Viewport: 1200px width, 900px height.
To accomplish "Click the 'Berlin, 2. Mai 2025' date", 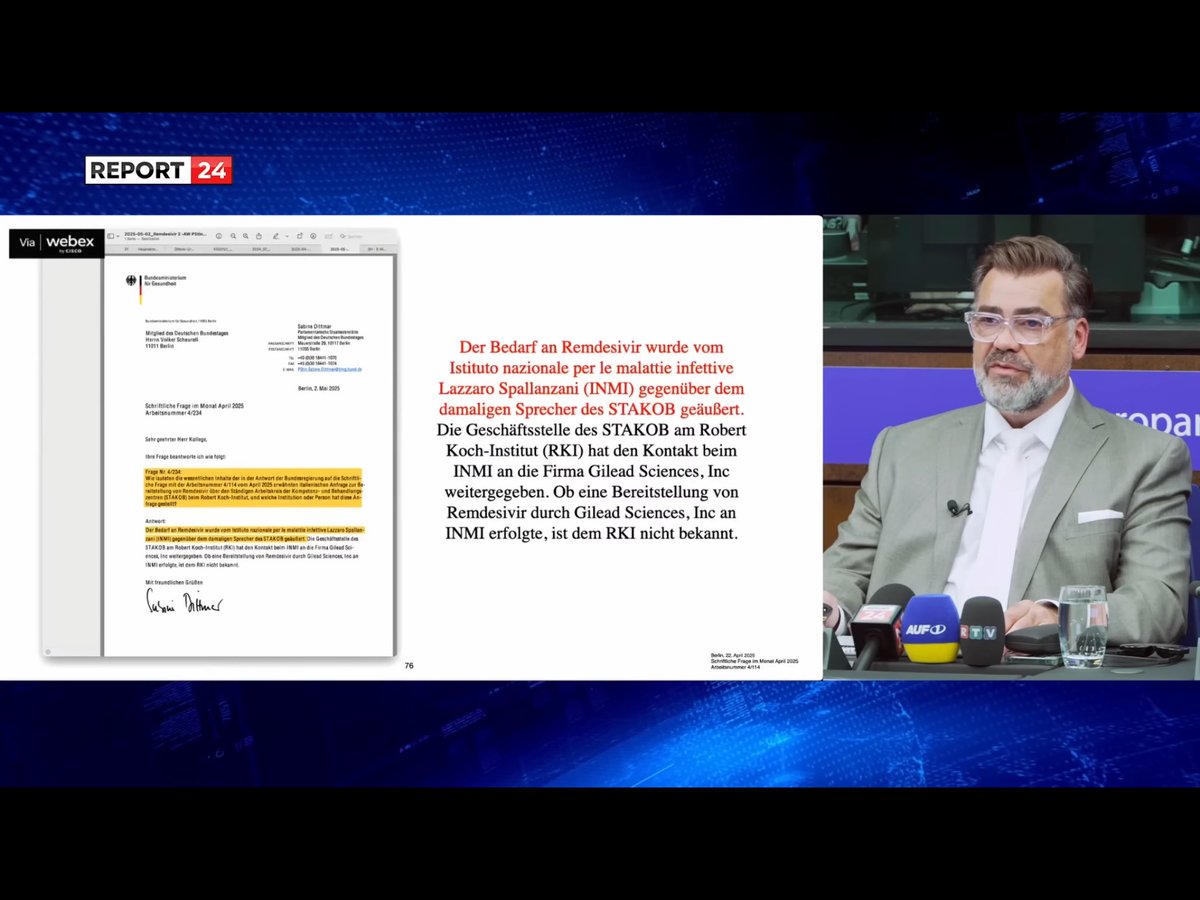I will (x=319, y=387).
